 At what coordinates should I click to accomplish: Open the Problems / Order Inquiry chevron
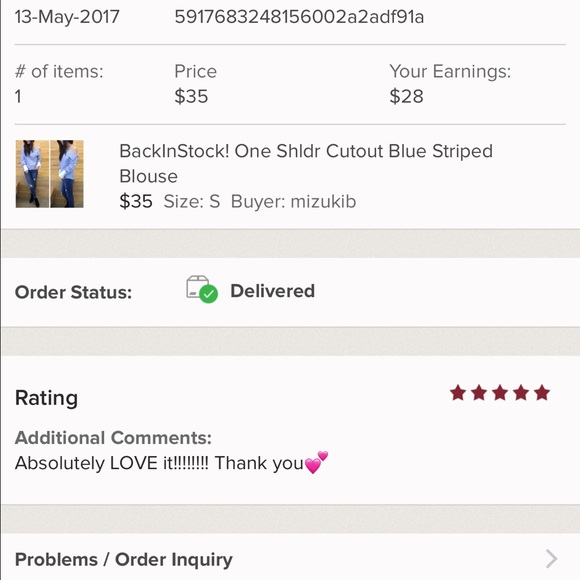(552, 559)
